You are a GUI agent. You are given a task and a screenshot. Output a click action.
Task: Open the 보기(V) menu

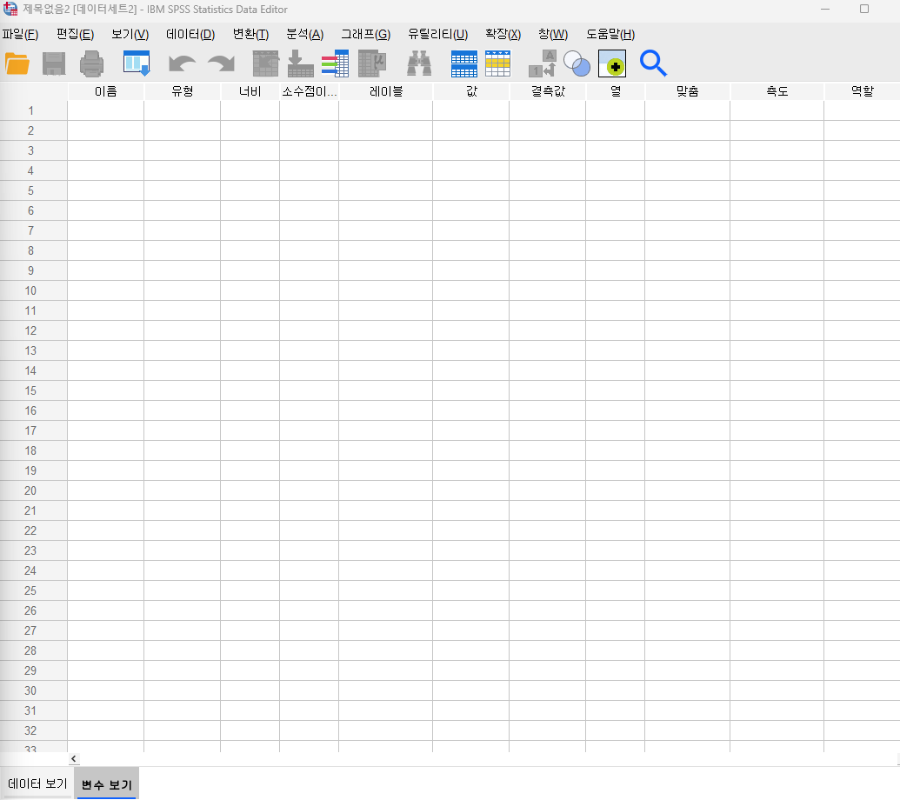click(x=130, y=34)
